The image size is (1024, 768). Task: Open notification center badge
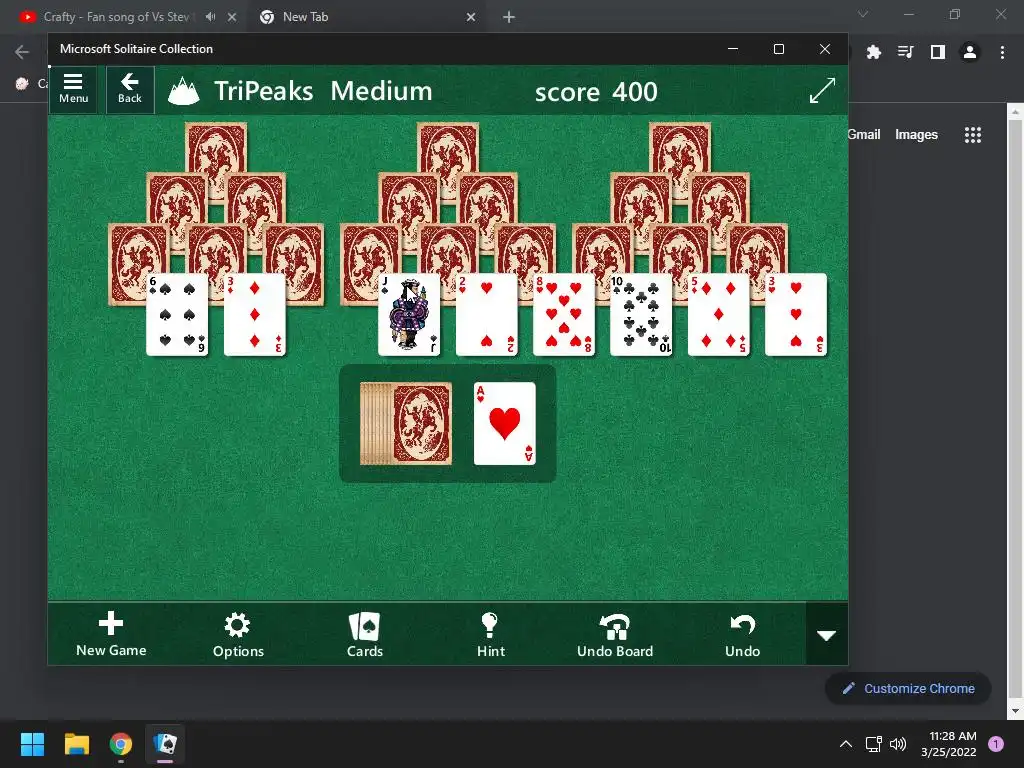(x=996, y=743)
